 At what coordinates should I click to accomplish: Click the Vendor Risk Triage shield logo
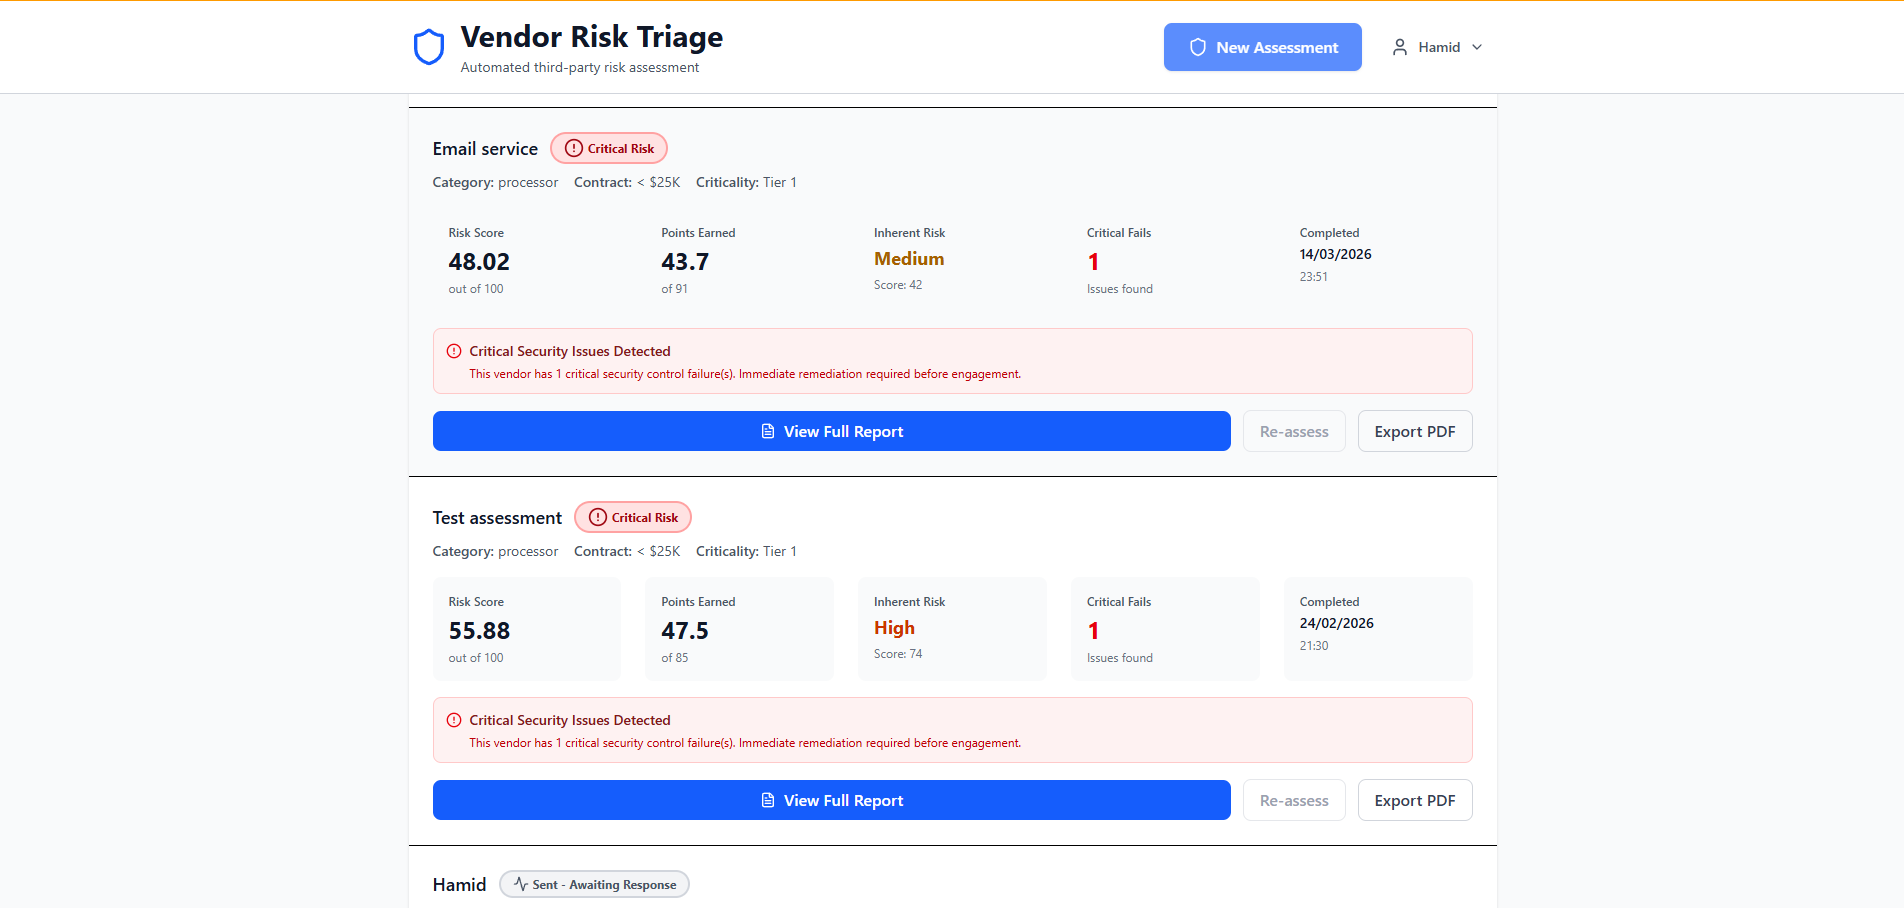[x=429, y=47]
